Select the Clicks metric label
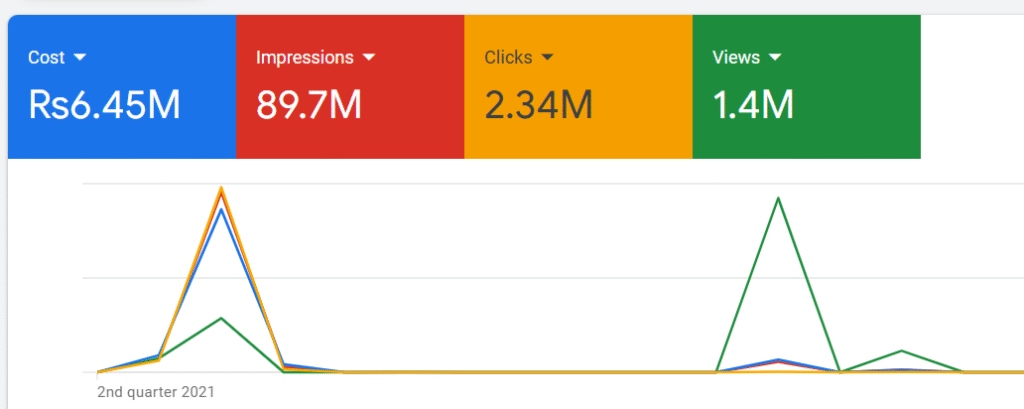This screenshot has height=409, width=1024. pos(508,57)
